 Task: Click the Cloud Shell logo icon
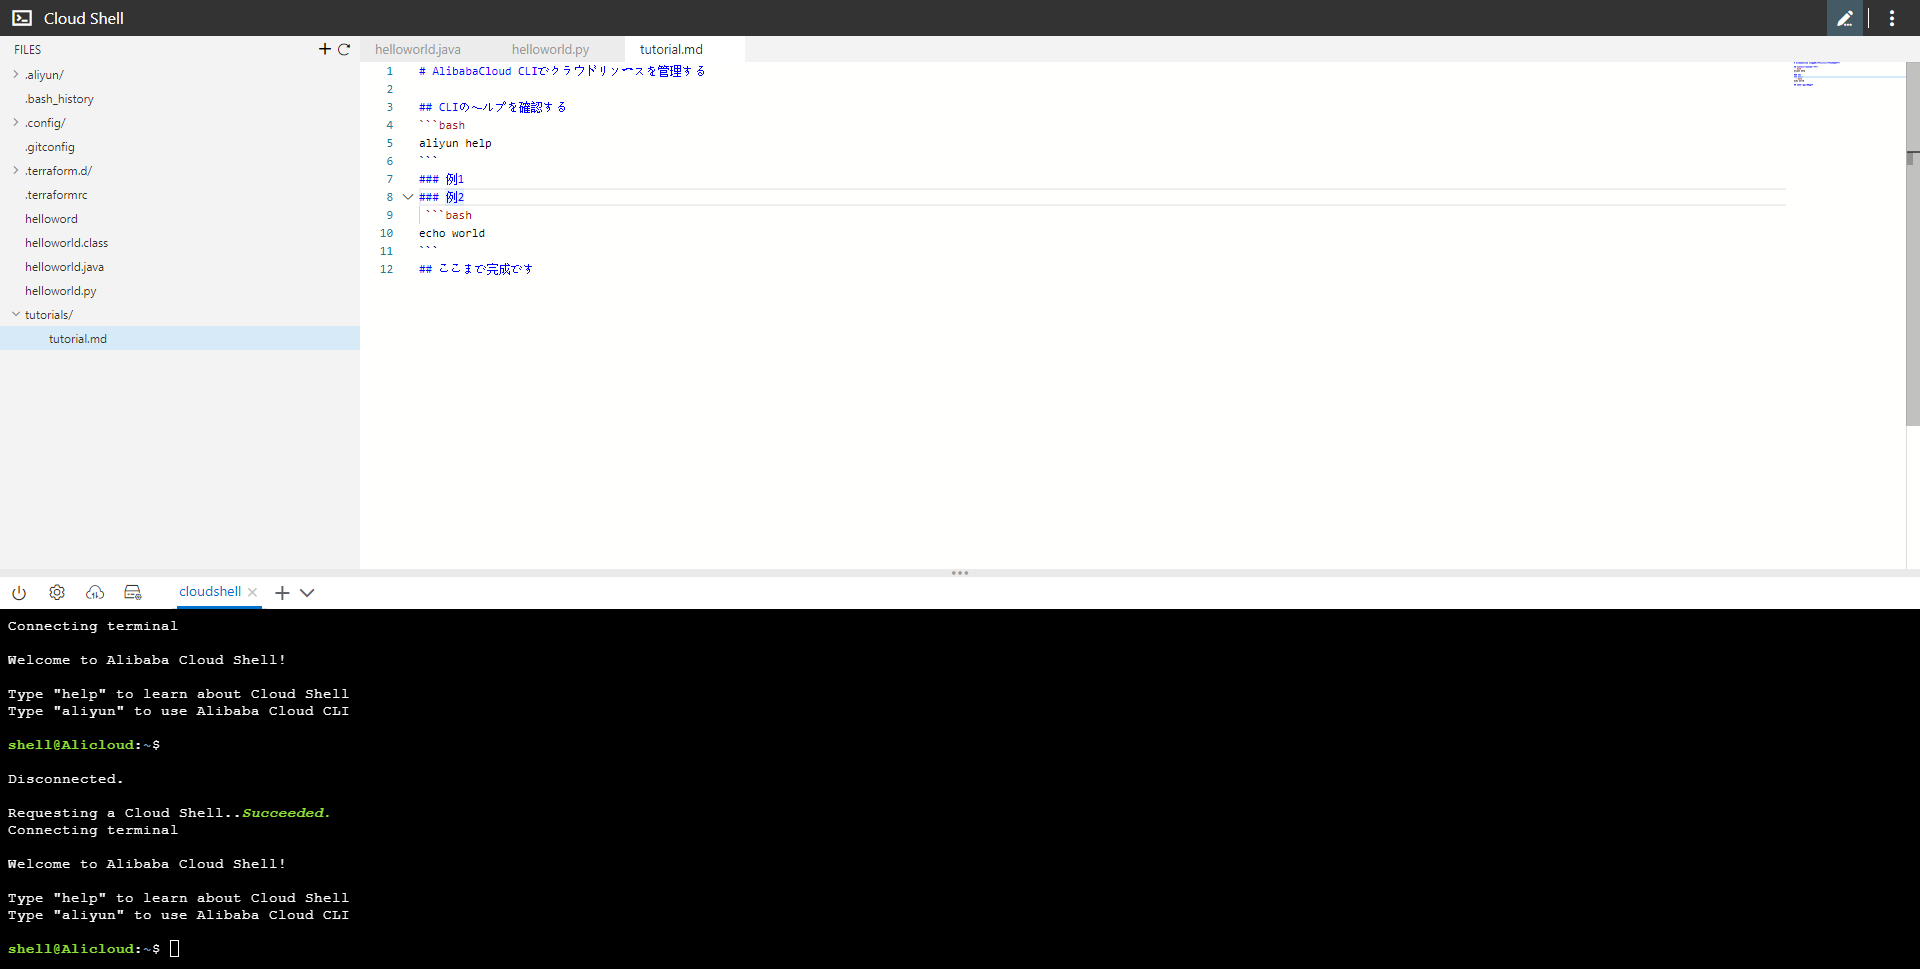[x=22, y=18]
